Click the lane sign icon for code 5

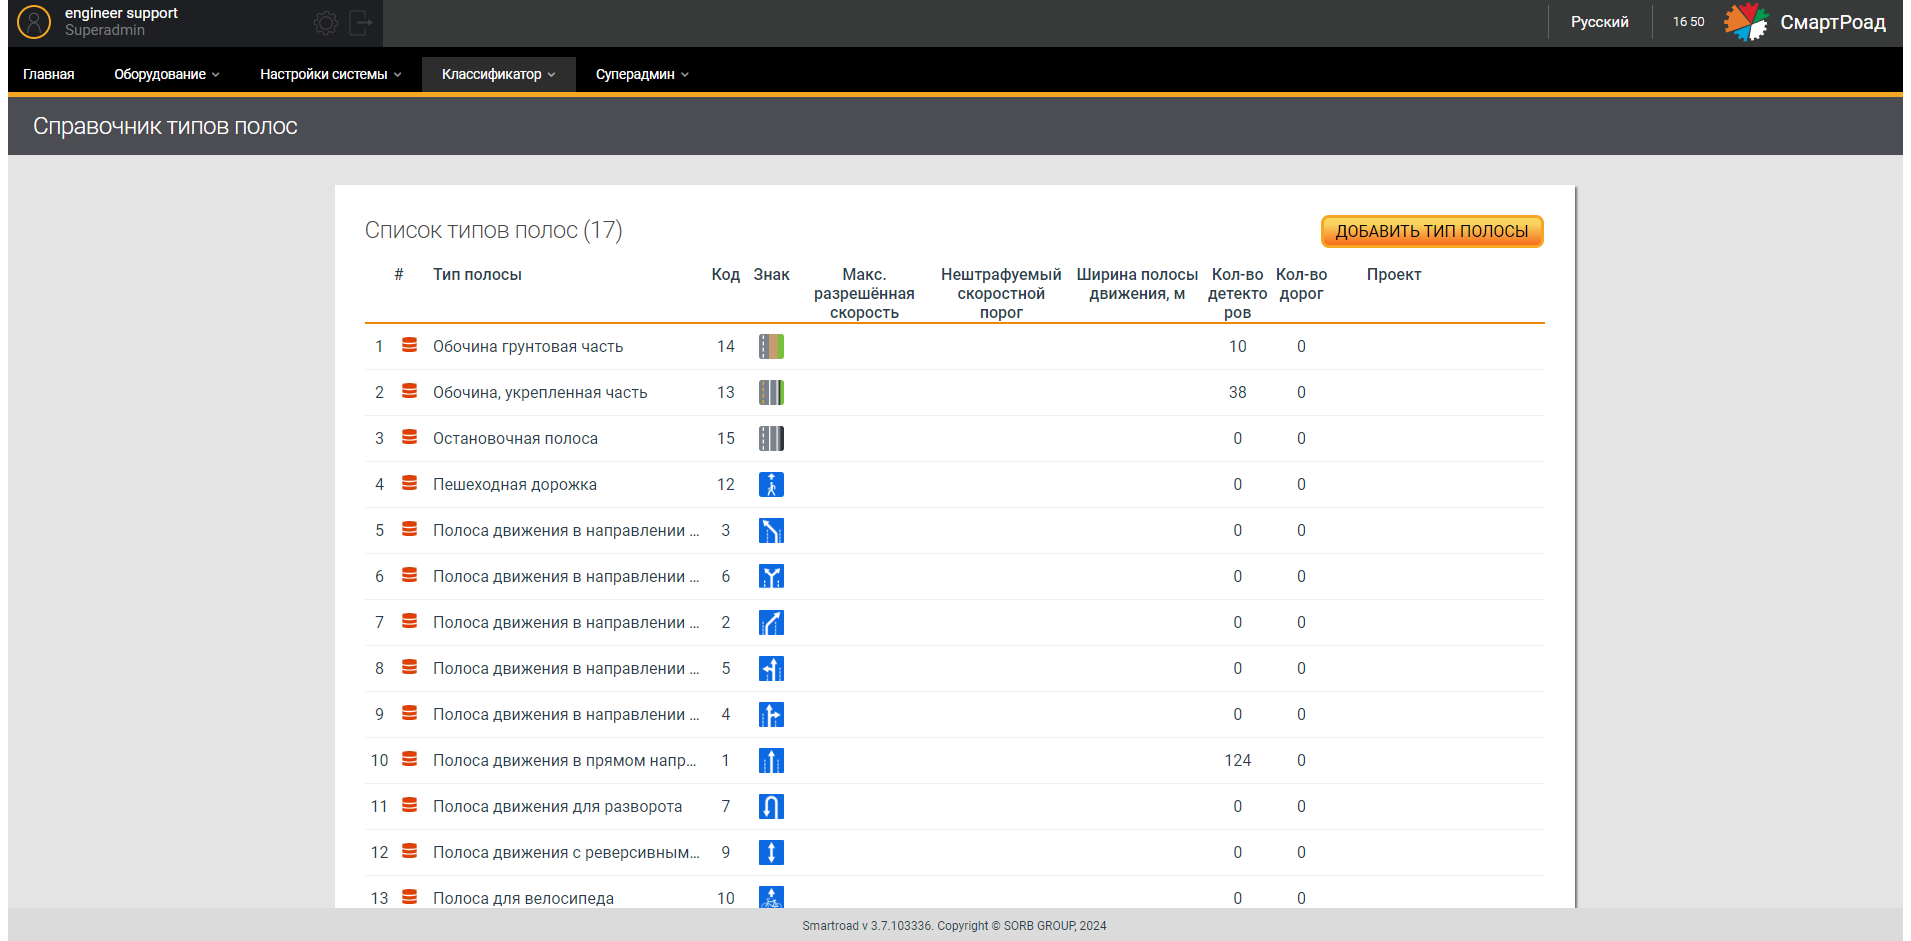click(x=771, y=668)
